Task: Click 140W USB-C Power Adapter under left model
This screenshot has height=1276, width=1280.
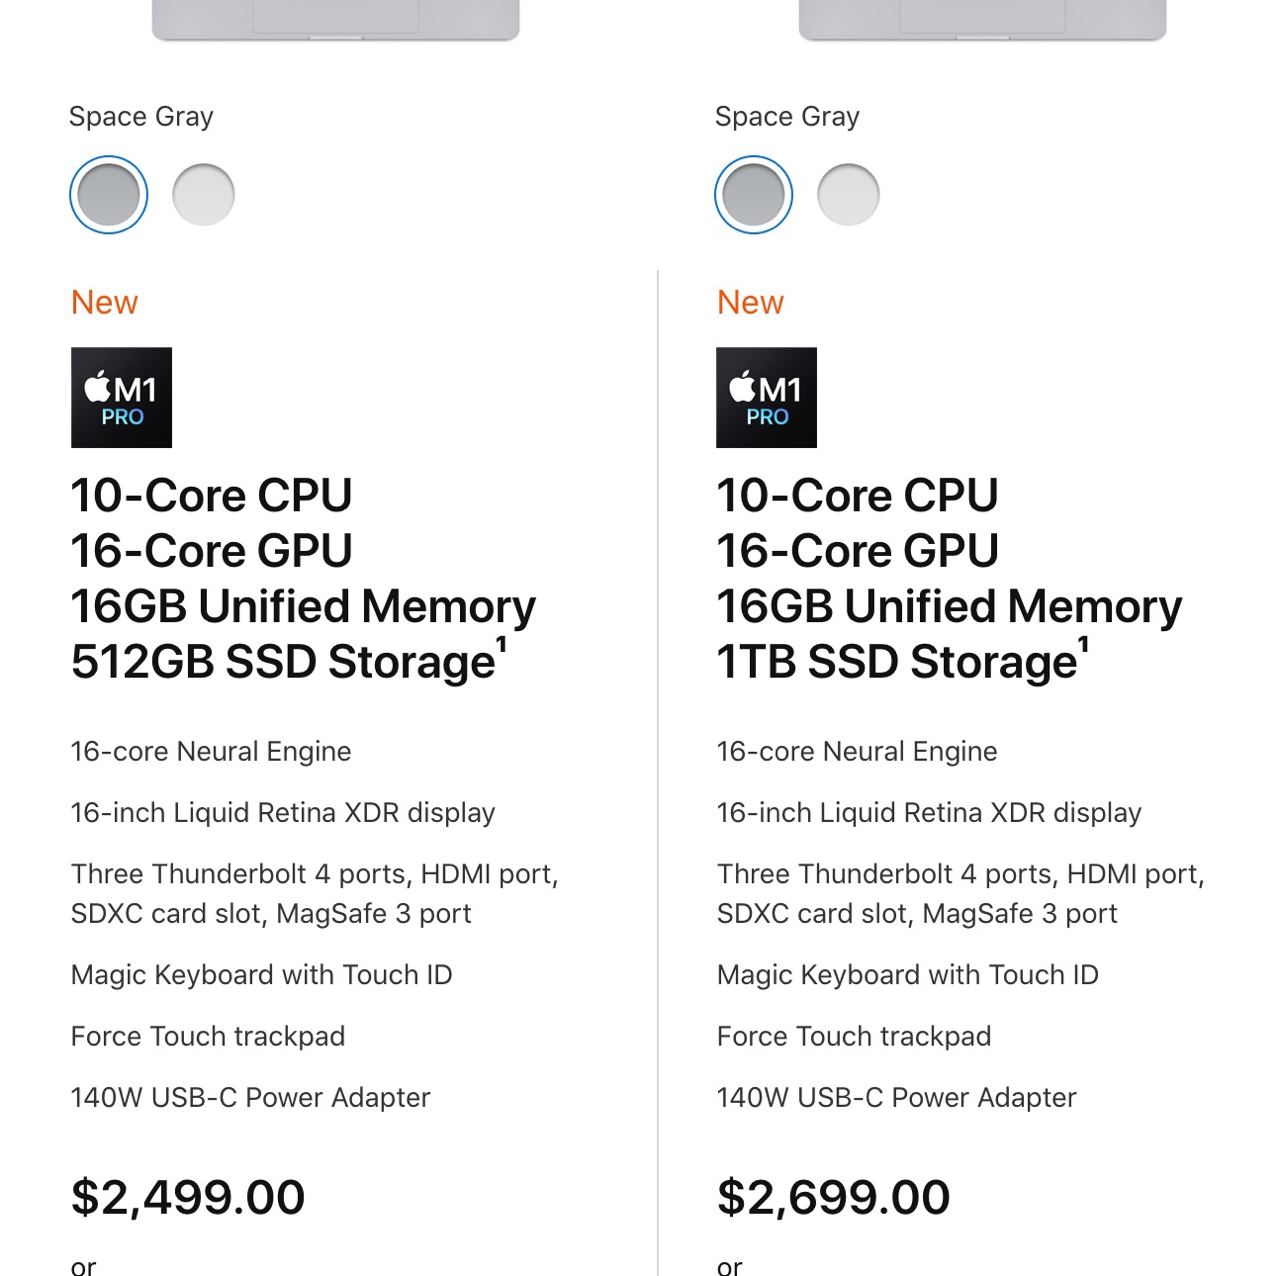Action: (x=250, y=1098)
